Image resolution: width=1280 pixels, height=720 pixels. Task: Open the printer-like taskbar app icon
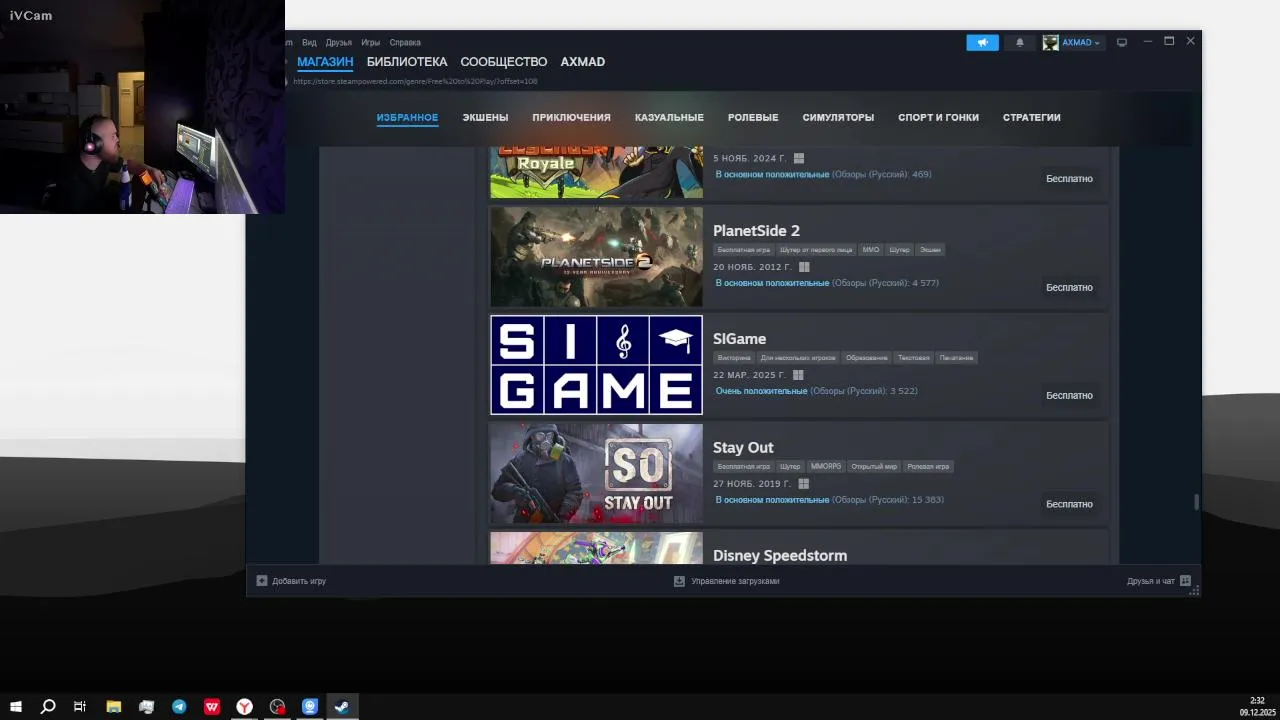pos(147,706)
